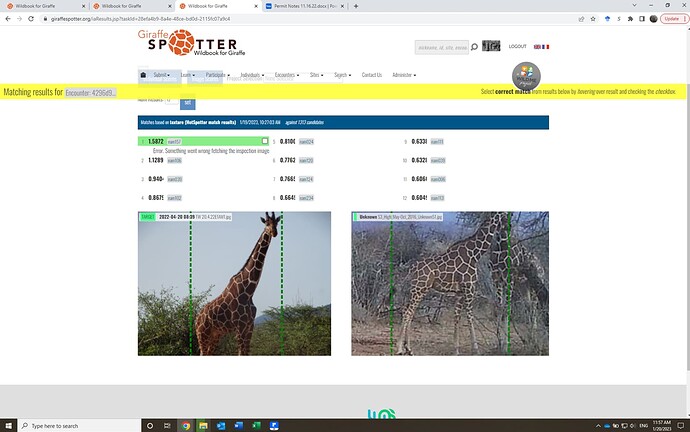Open the notification center icon
This screenshot has width=690, height=432.
(680, 425)
